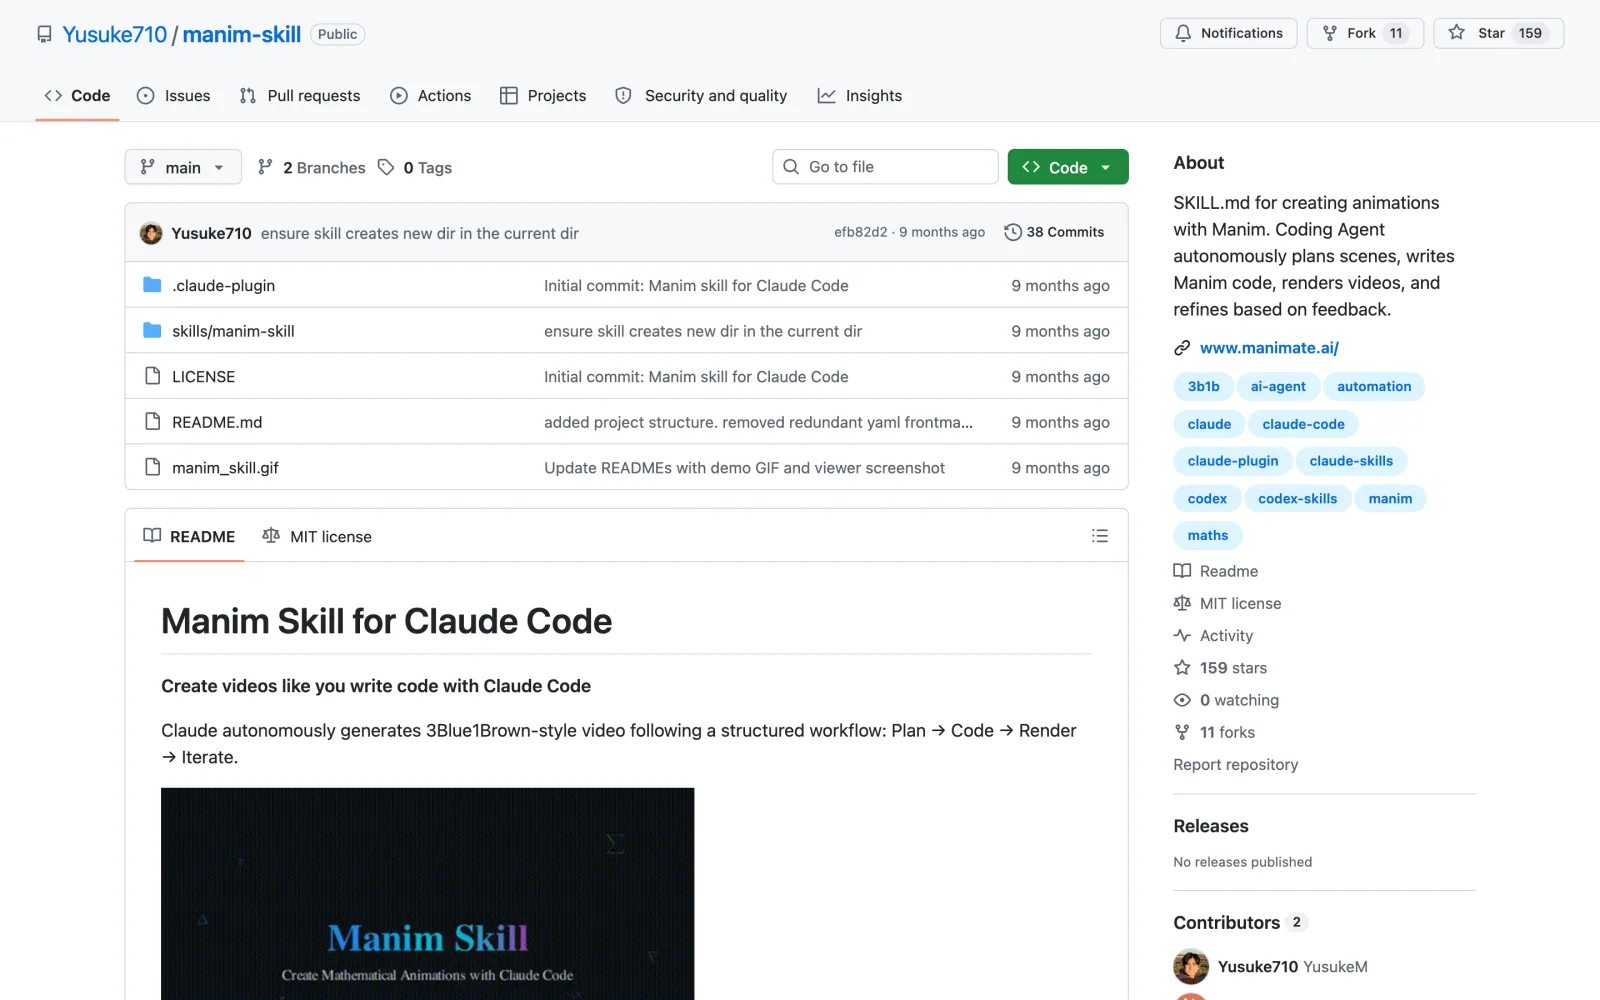
Task: Click the skills/manim-skill folder icon
Action: [x=152, y=331]
